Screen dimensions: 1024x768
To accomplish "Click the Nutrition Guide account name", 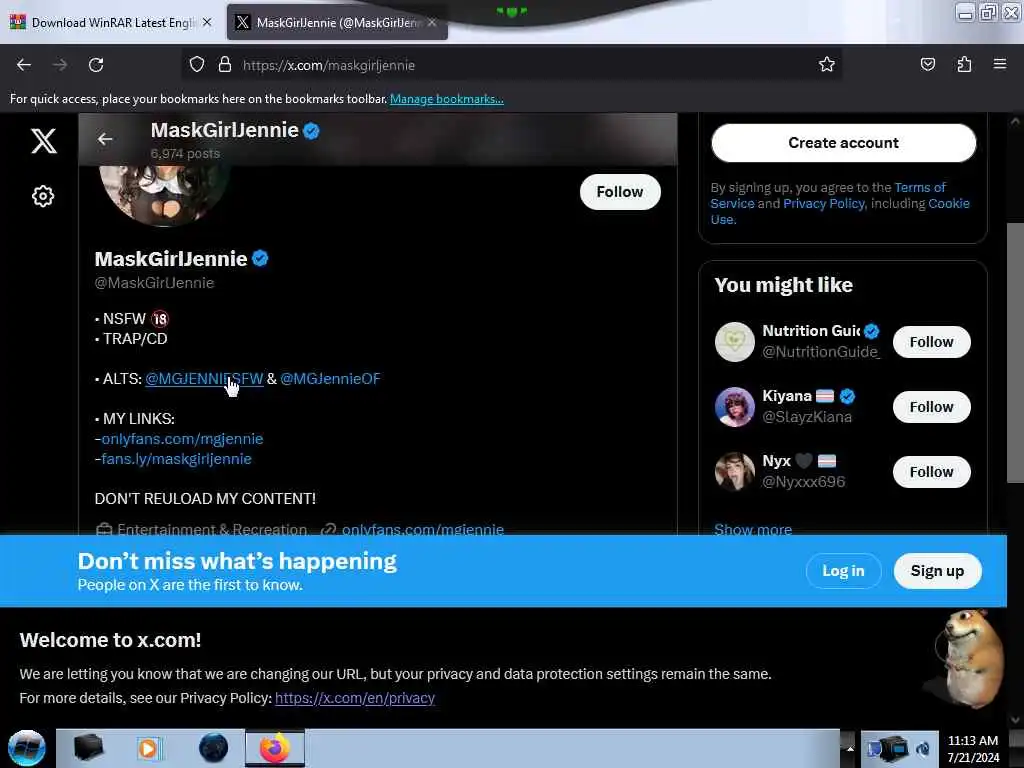I will (x=811, y=331).
